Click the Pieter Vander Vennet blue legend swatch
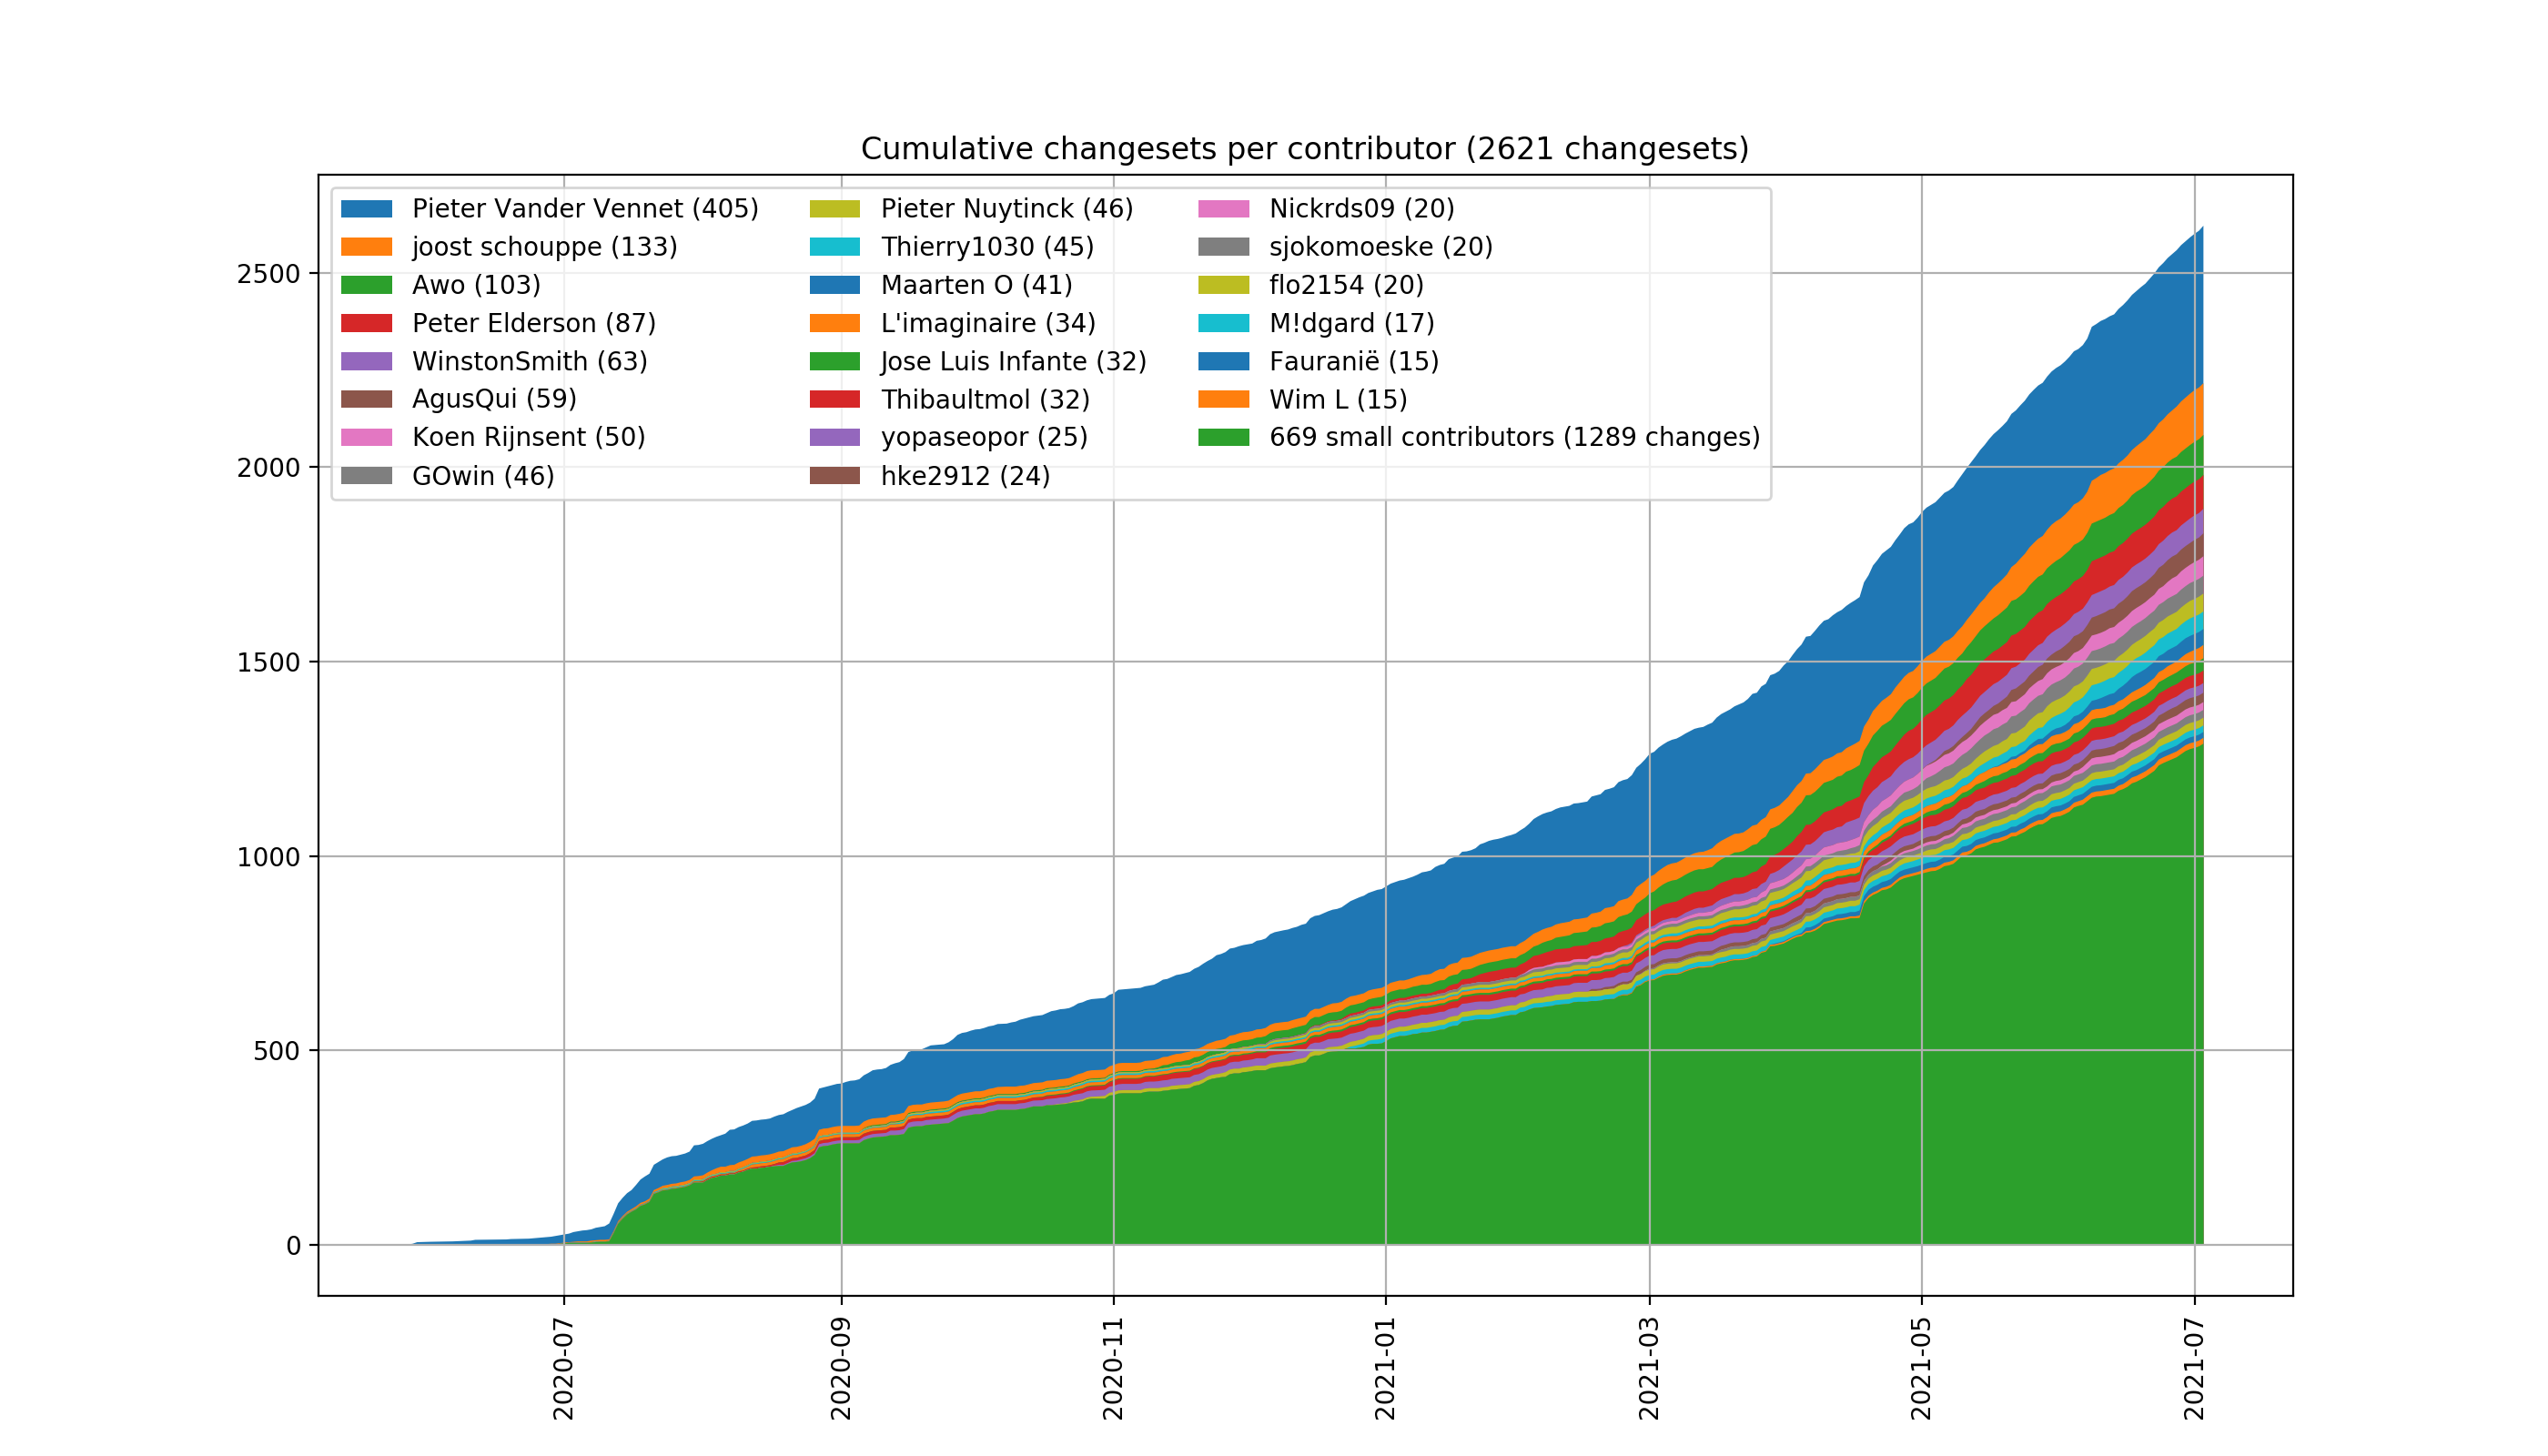The image size is (2548, 1456). point(366,209)
